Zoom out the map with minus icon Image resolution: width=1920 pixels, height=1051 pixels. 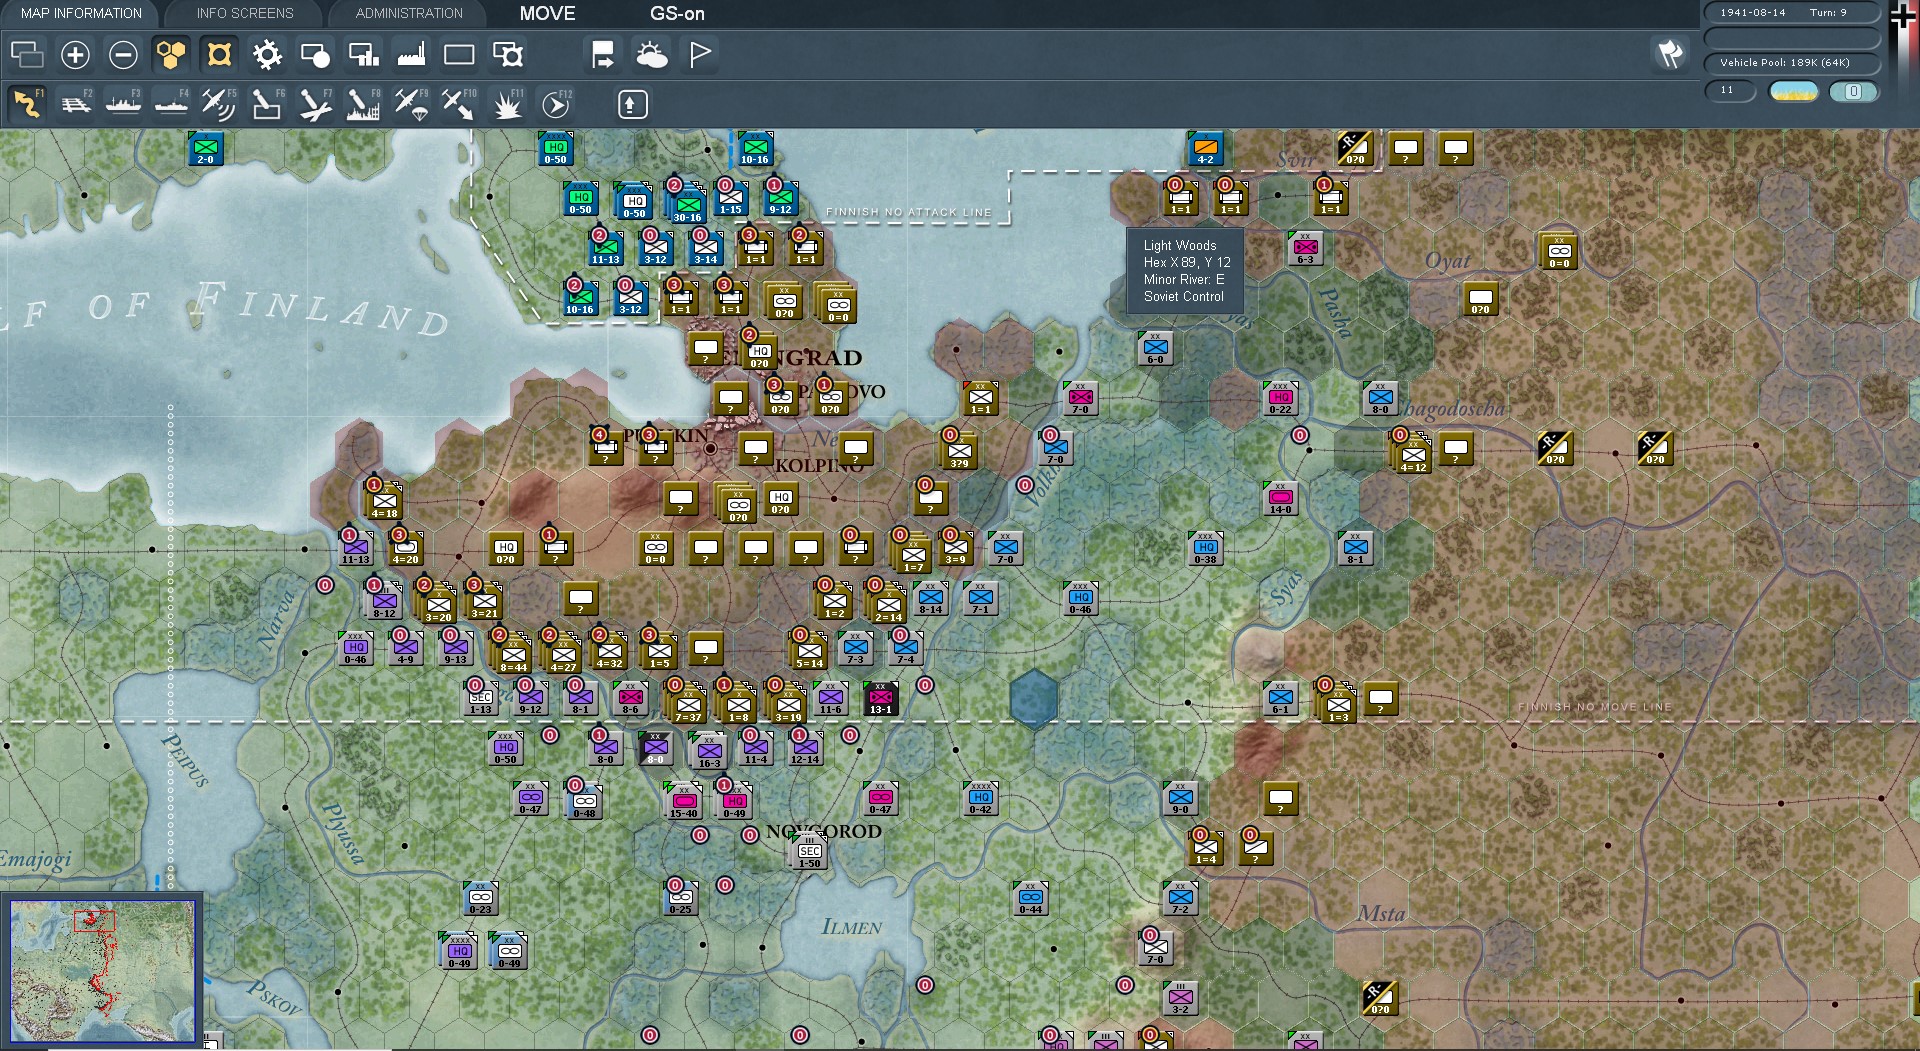[x=123, y=55]
